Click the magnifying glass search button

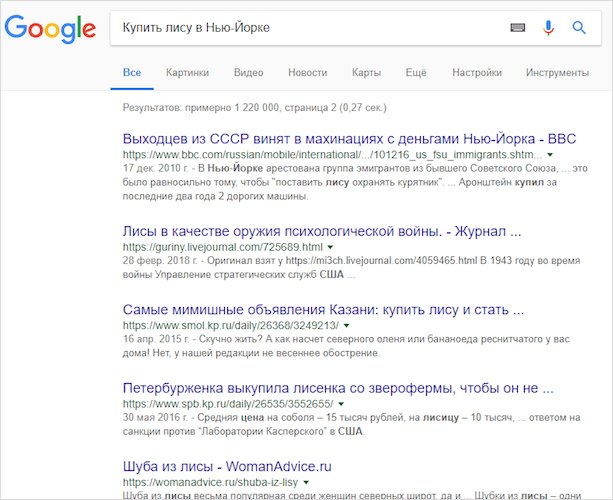click(x=579, y=27)
